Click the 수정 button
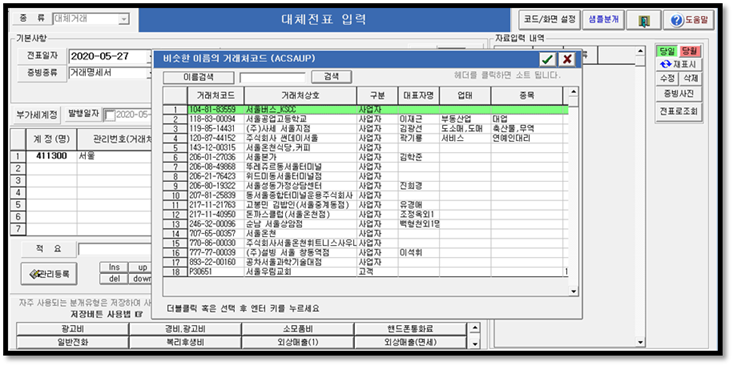Viewport: 733px width, 366px height. pyautogui.click(x=667, y=78)
